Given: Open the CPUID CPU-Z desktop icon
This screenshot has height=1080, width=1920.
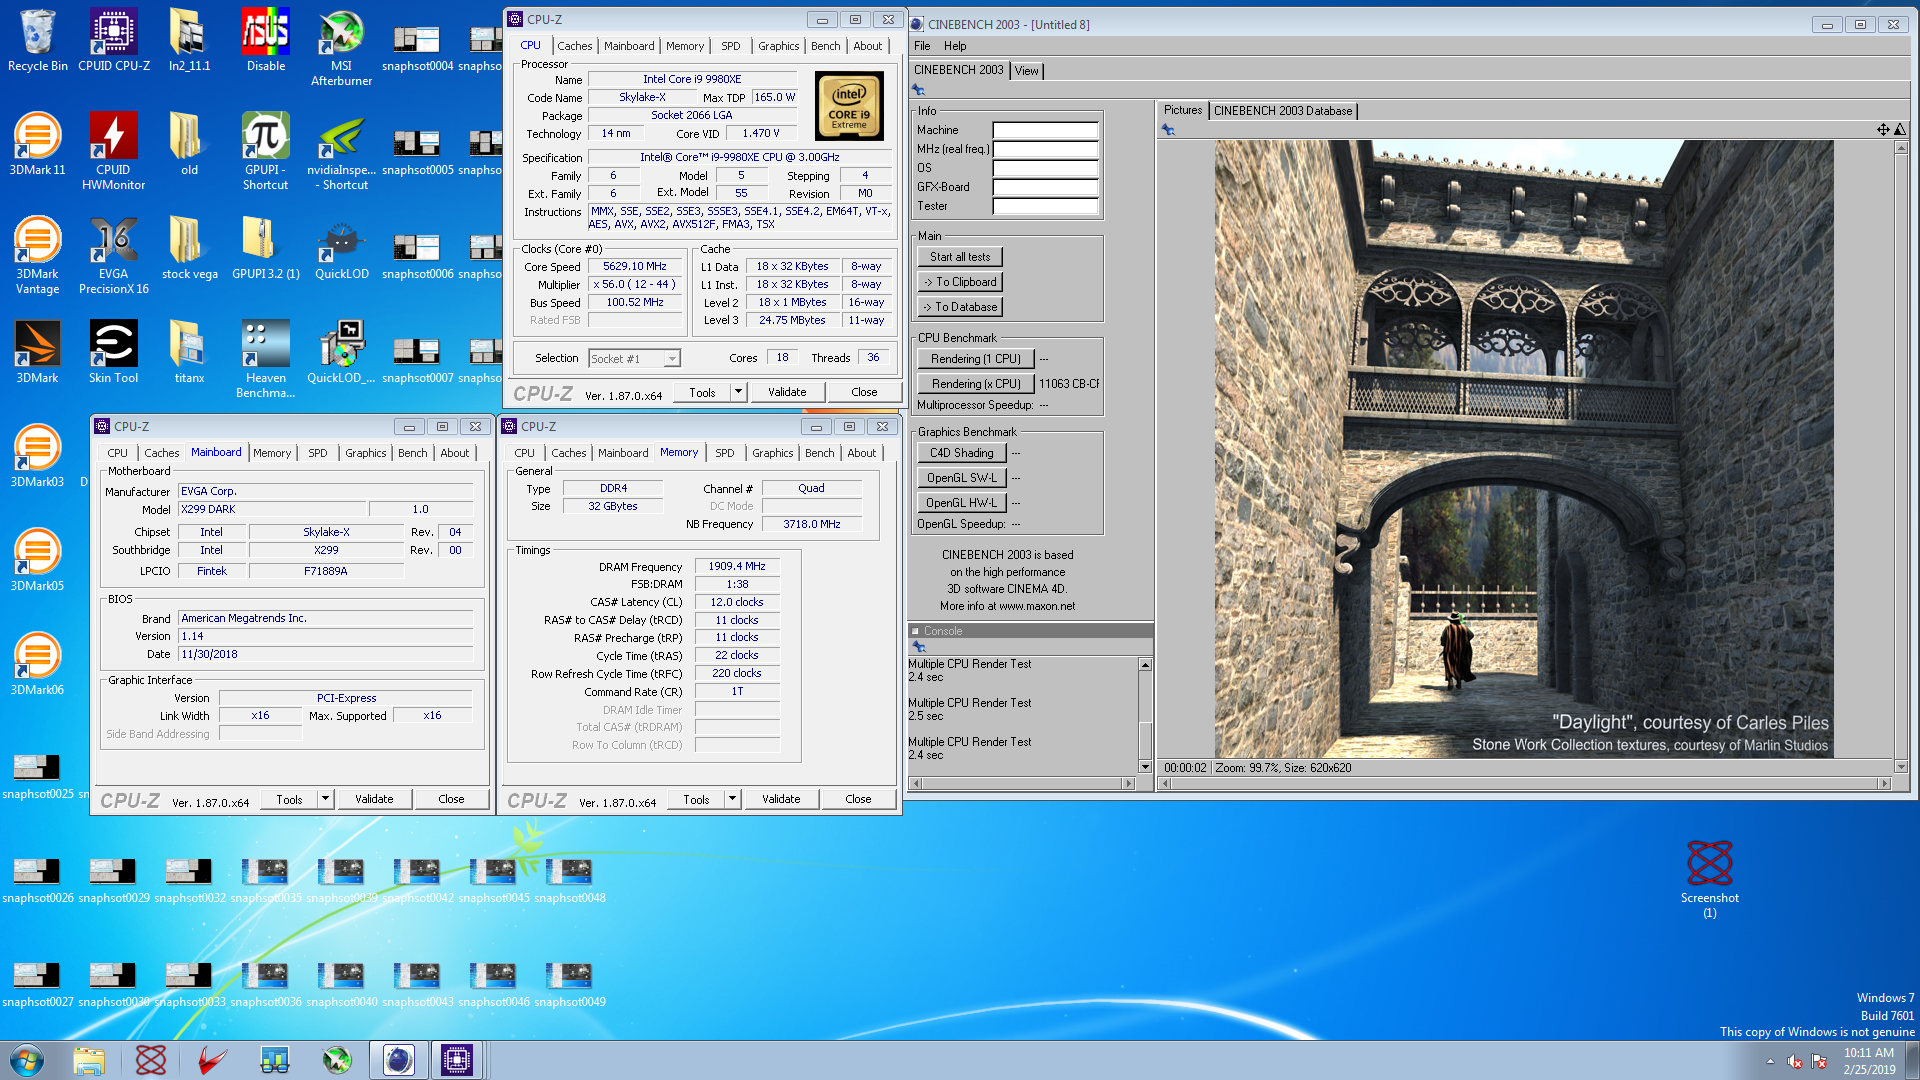Looking at the screenshot, I should click(x=113, y=41).
